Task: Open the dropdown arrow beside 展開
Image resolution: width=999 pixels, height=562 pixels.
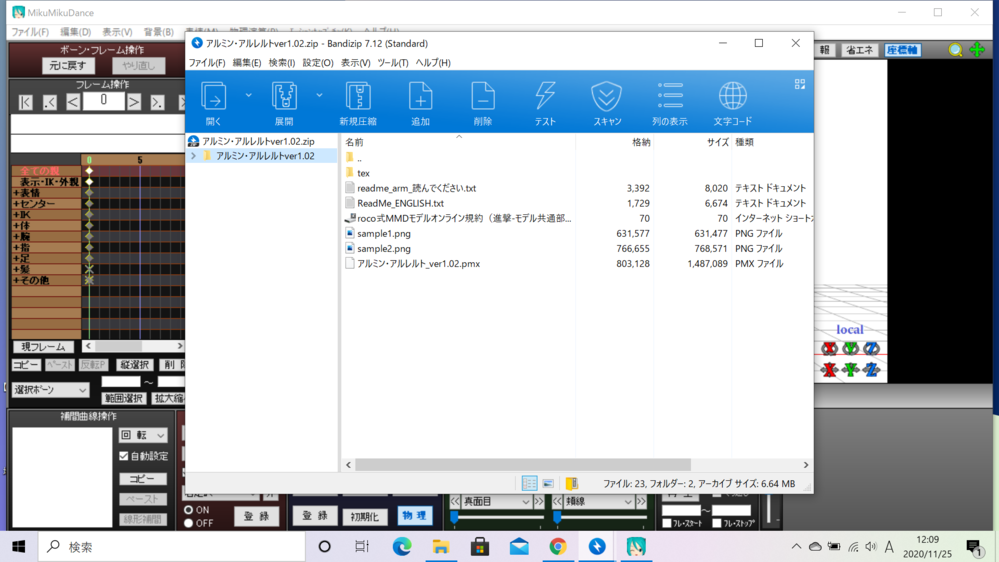Action: pos(319,96)
